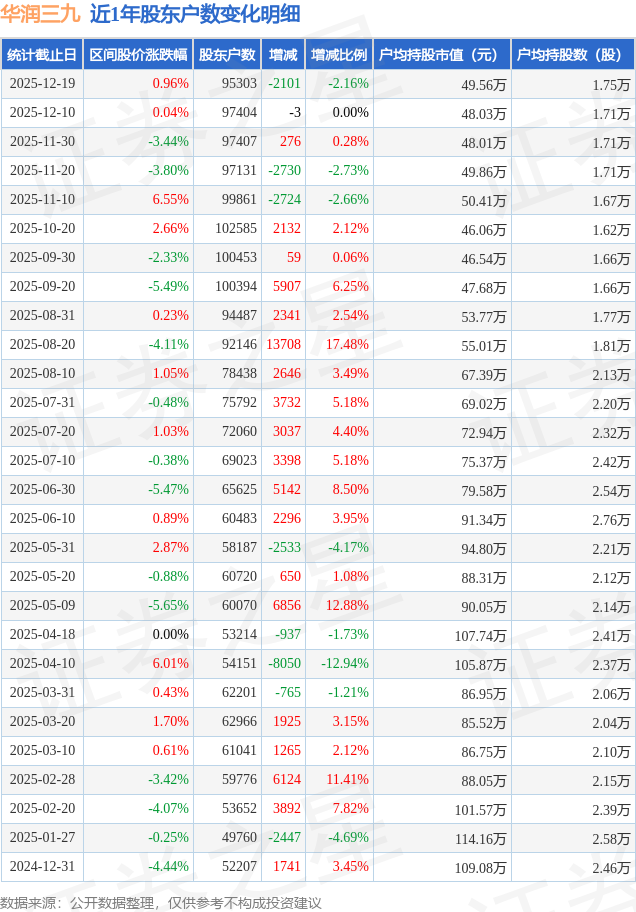636x912 pixels.
Task: Click the 17.48% increase ratio cell
Action: coord(347,345)
